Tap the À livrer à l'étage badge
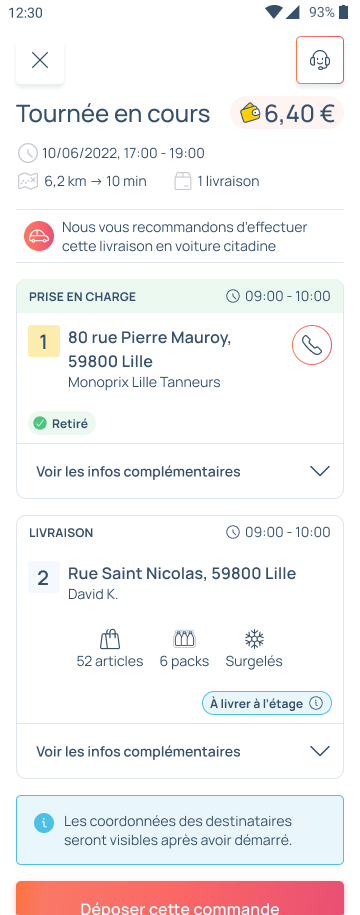360x915 pixels. 267,703
